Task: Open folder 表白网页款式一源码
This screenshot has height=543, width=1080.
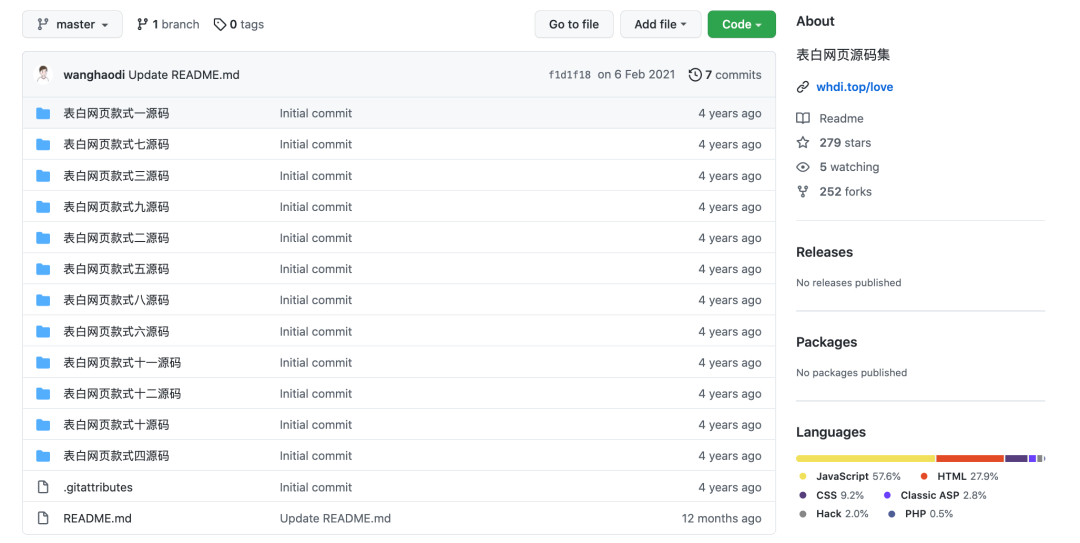Action: tap(116, 113)
